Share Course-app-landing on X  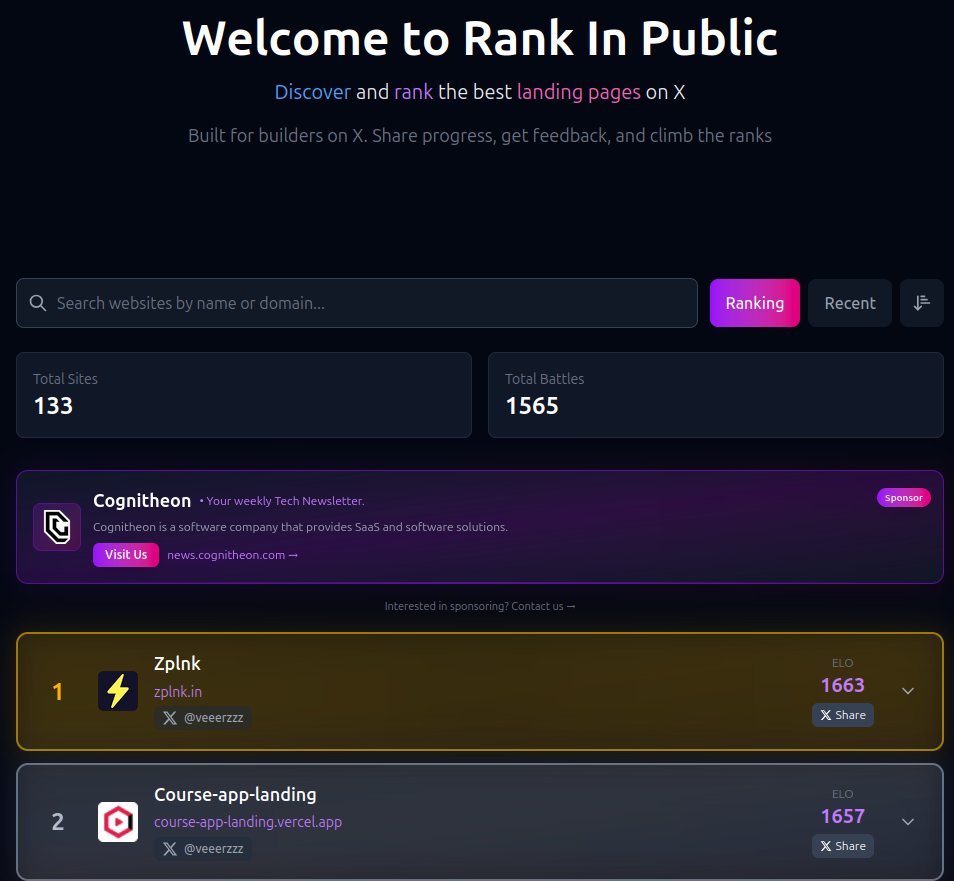(x=843, y=846)
